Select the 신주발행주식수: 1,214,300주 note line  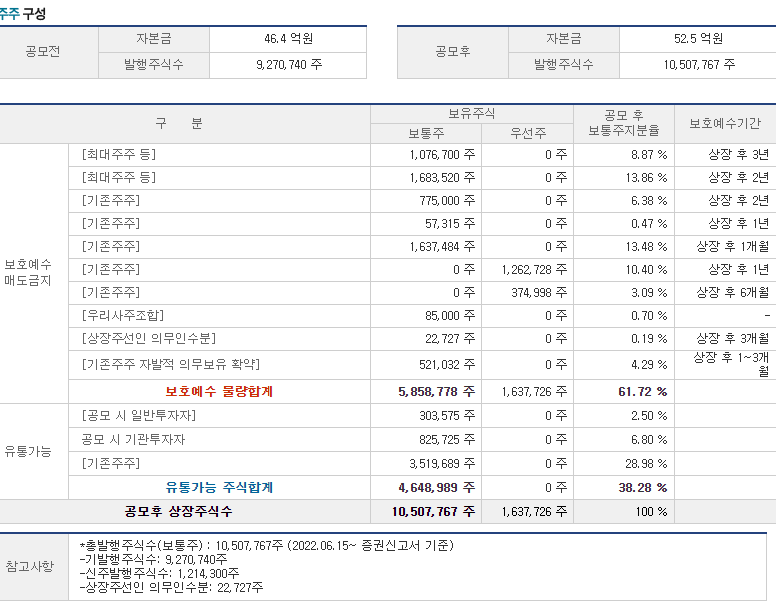(159, 573)
